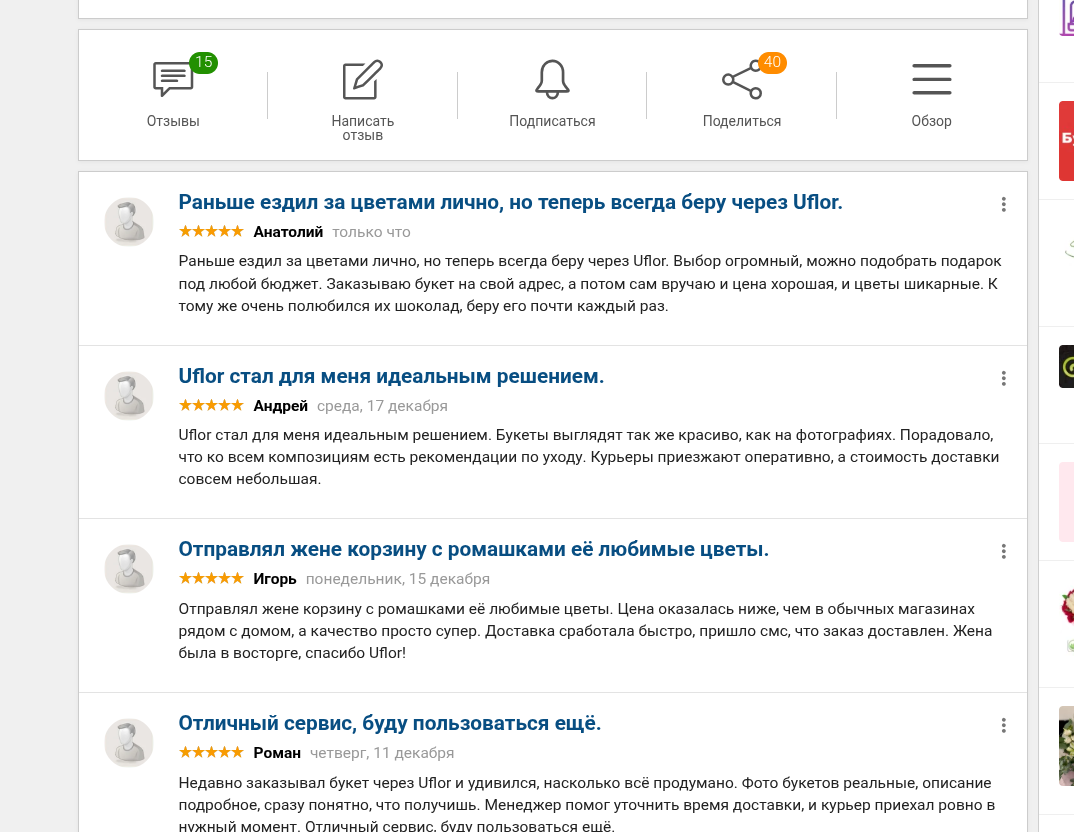Screen dimensions: 1074x832
Task: Click Анатолий's avatar picture
Action: click(x=129, y=222)
